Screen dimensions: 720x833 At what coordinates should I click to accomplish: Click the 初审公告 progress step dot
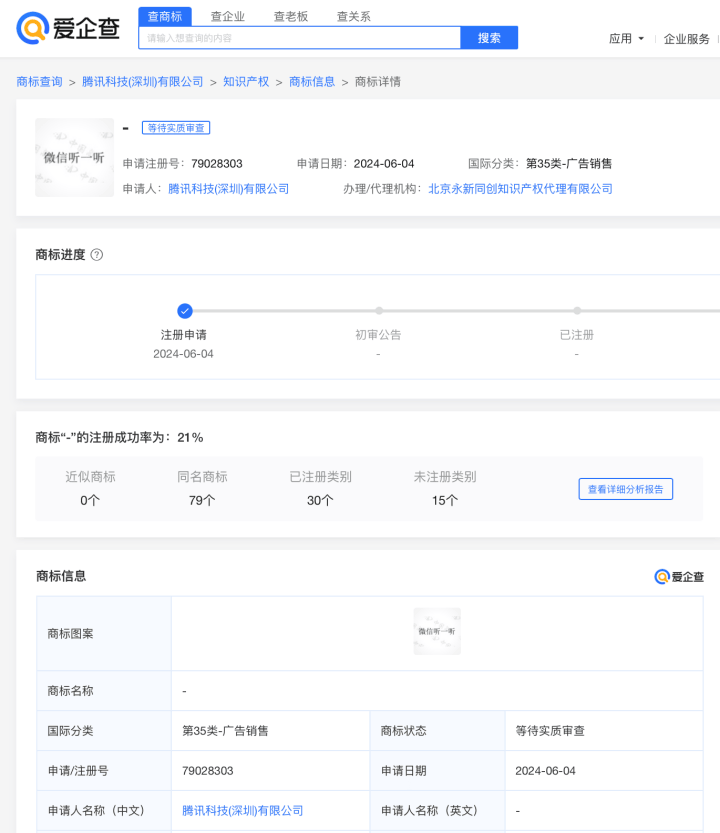[x=378, y=311]
